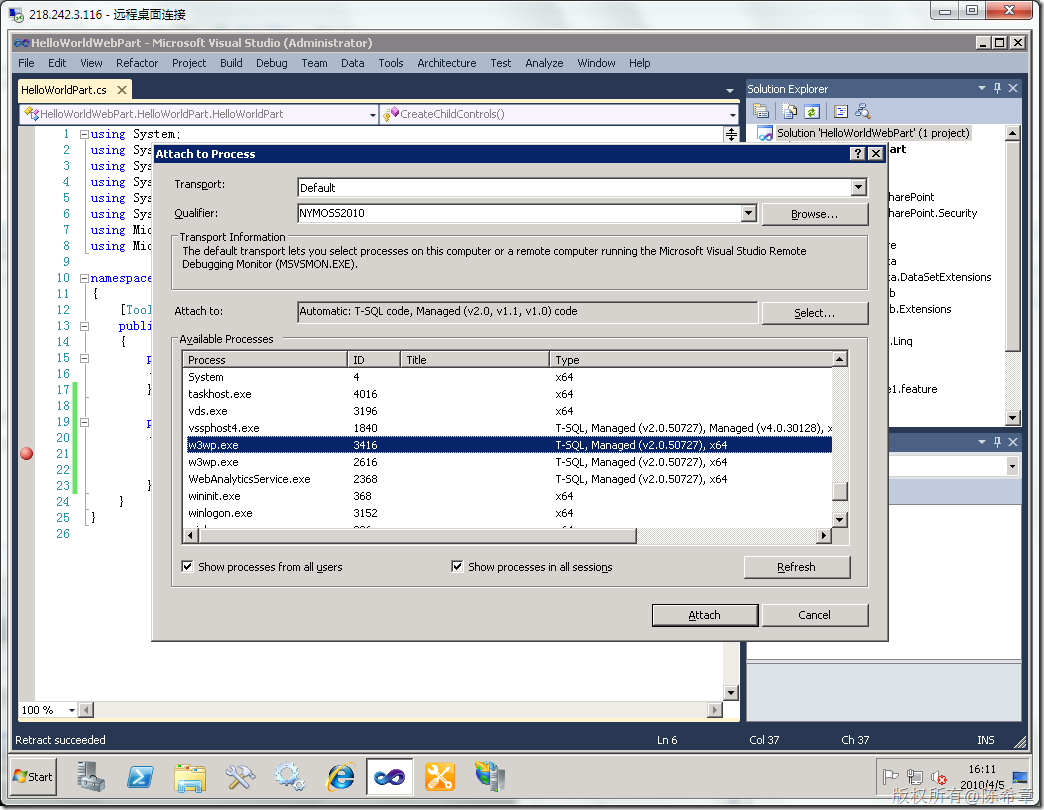1044x810 pixels.
Task: Click the ID column header
Action: click(x=374, y=359)
